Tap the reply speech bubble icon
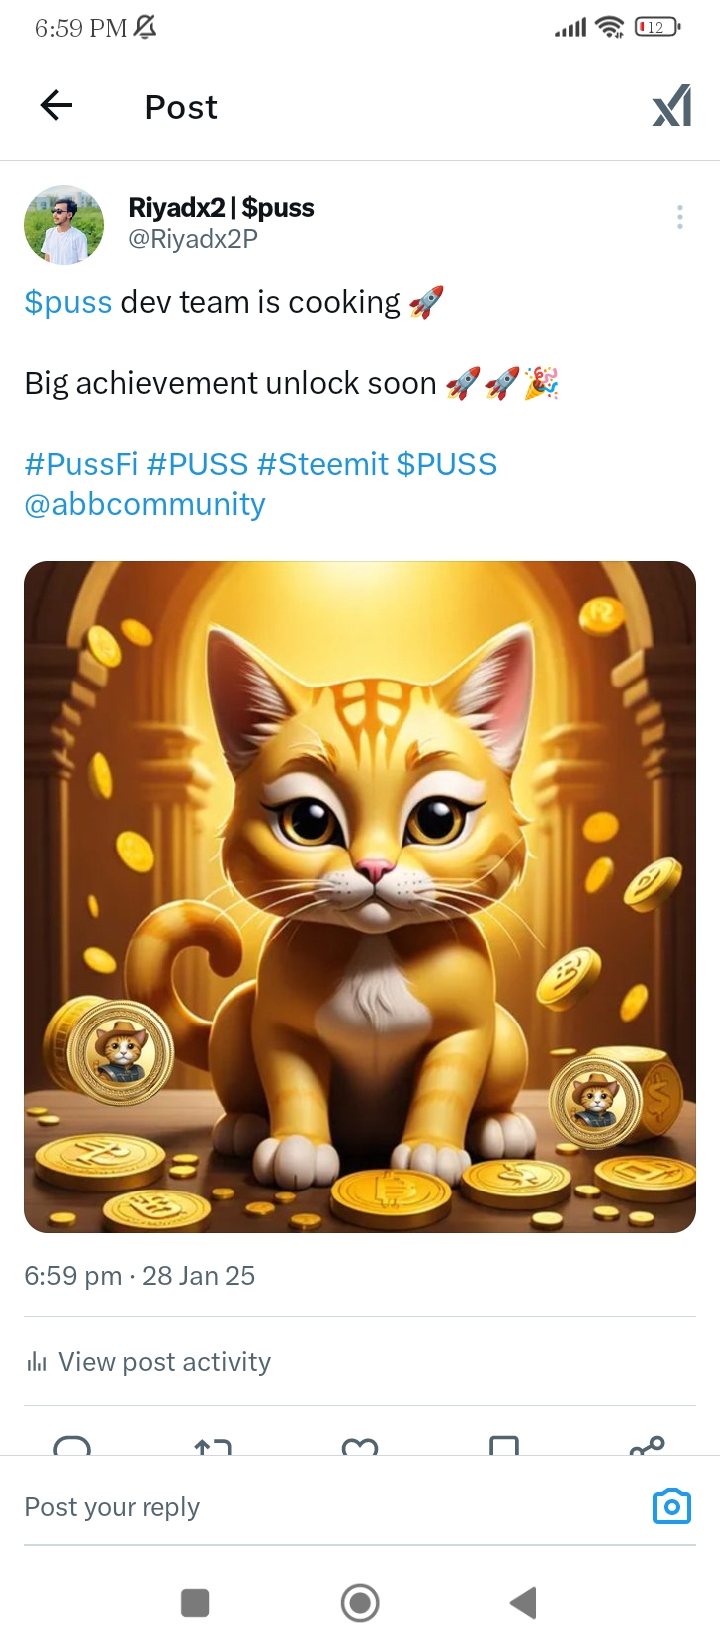720x1650 pixels. pos(72,1445)
